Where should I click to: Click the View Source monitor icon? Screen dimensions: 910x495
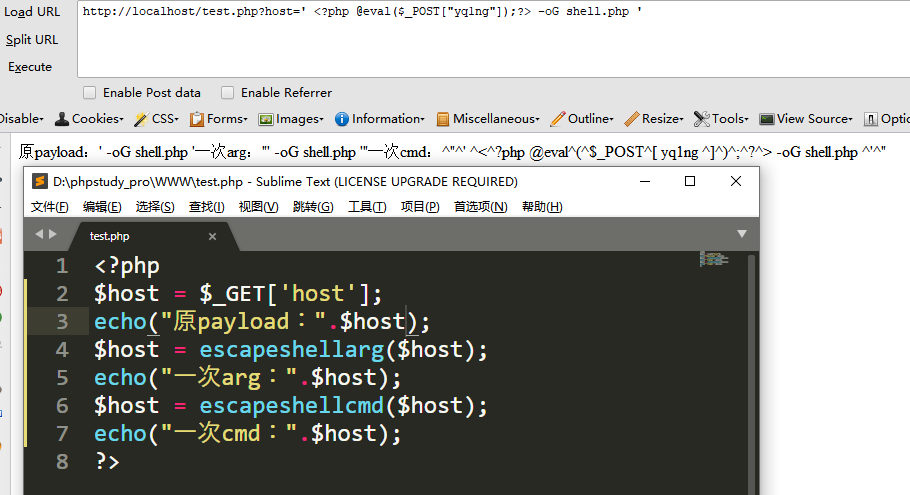click(x=767, y=119)
